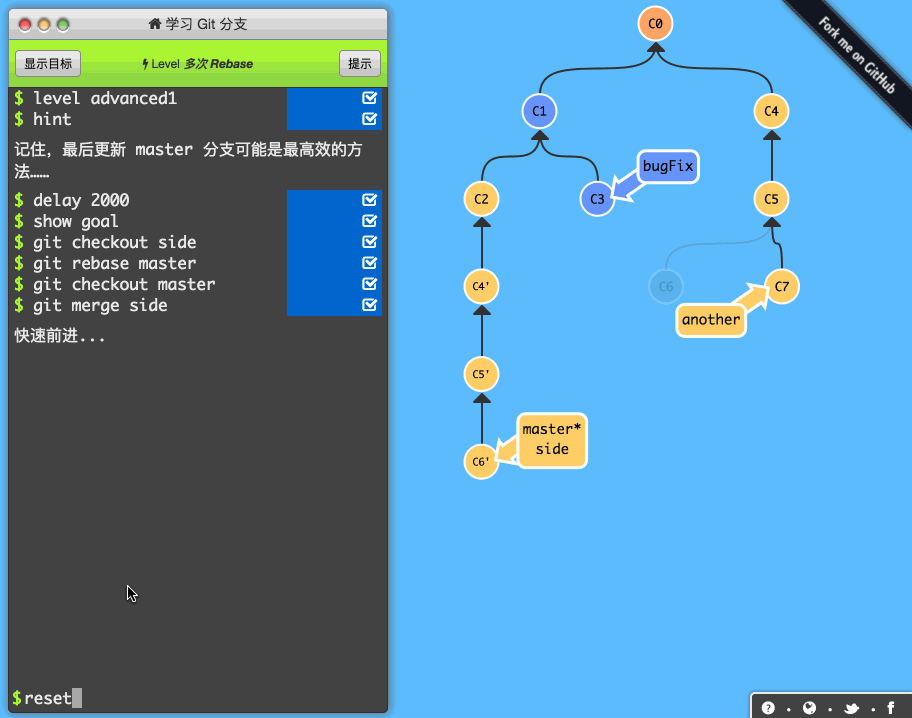The image size is (912, 718).
Task: Click commit node C6' at the branch tip
Action: [480, 462]
